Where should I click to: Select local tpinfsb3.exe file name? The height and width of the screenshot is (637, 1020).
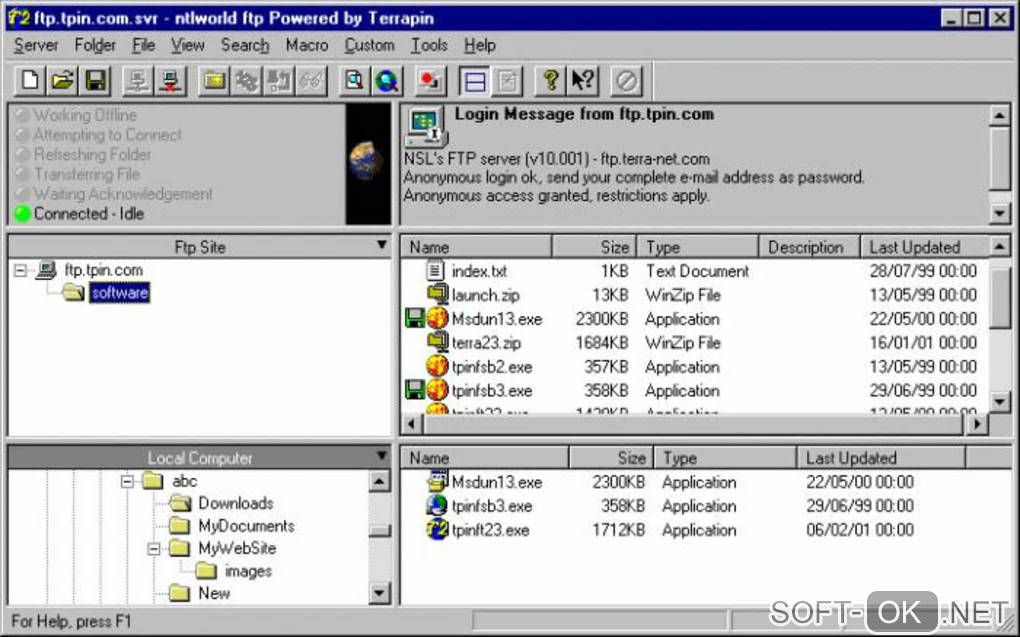click(x=492, y=506)
